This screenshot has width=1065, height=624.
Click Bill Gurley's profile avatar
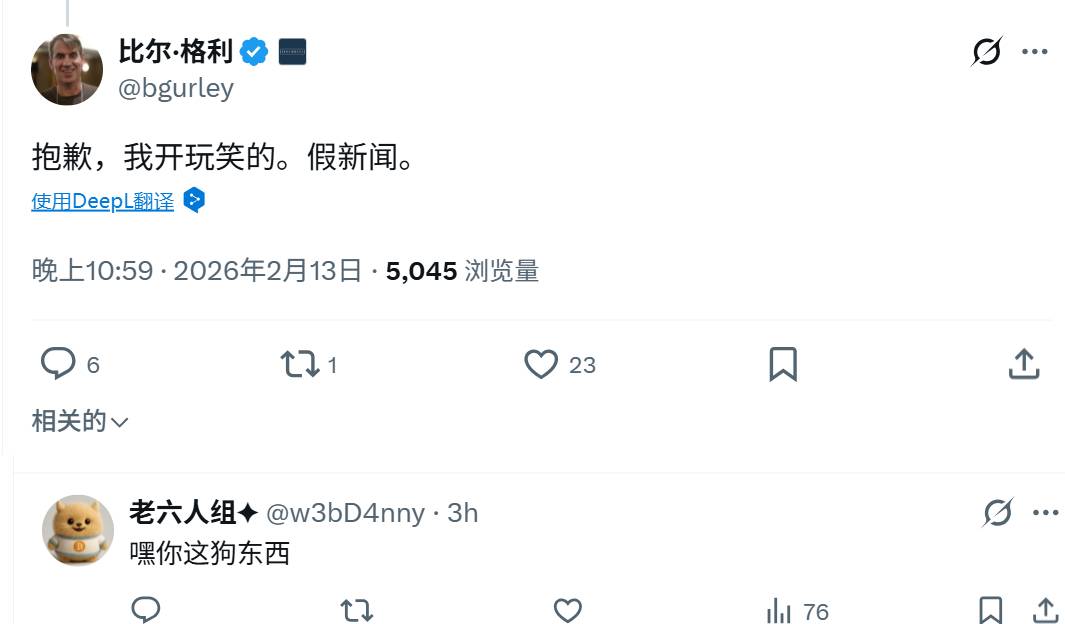pos(66,69)
